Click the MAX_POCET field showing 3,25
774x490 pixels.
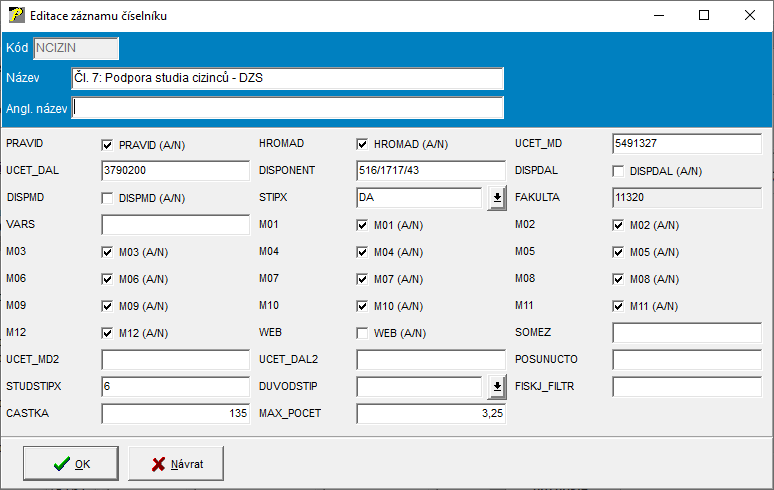click(x=432, y=414)
